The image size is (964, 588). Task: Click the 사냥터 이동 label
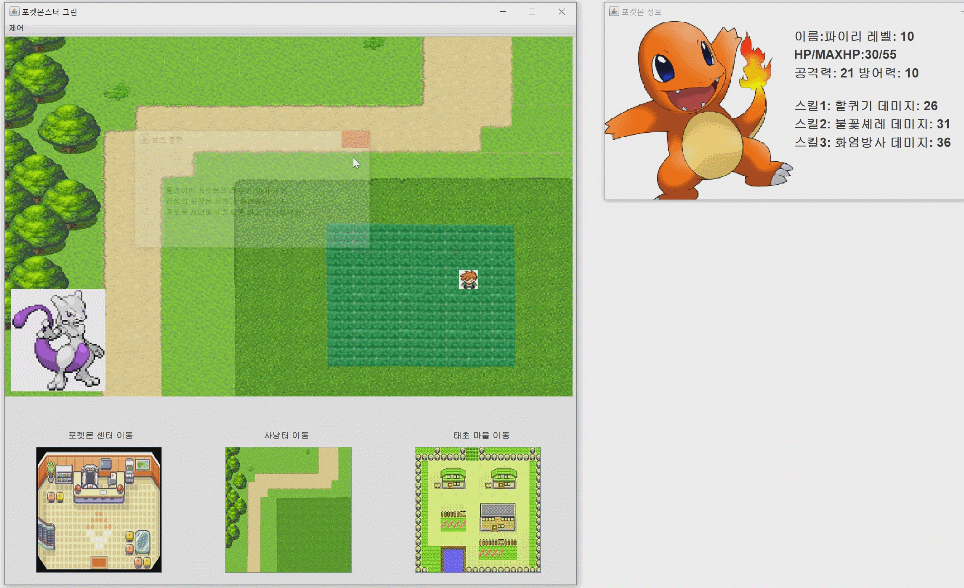point(286,435)
